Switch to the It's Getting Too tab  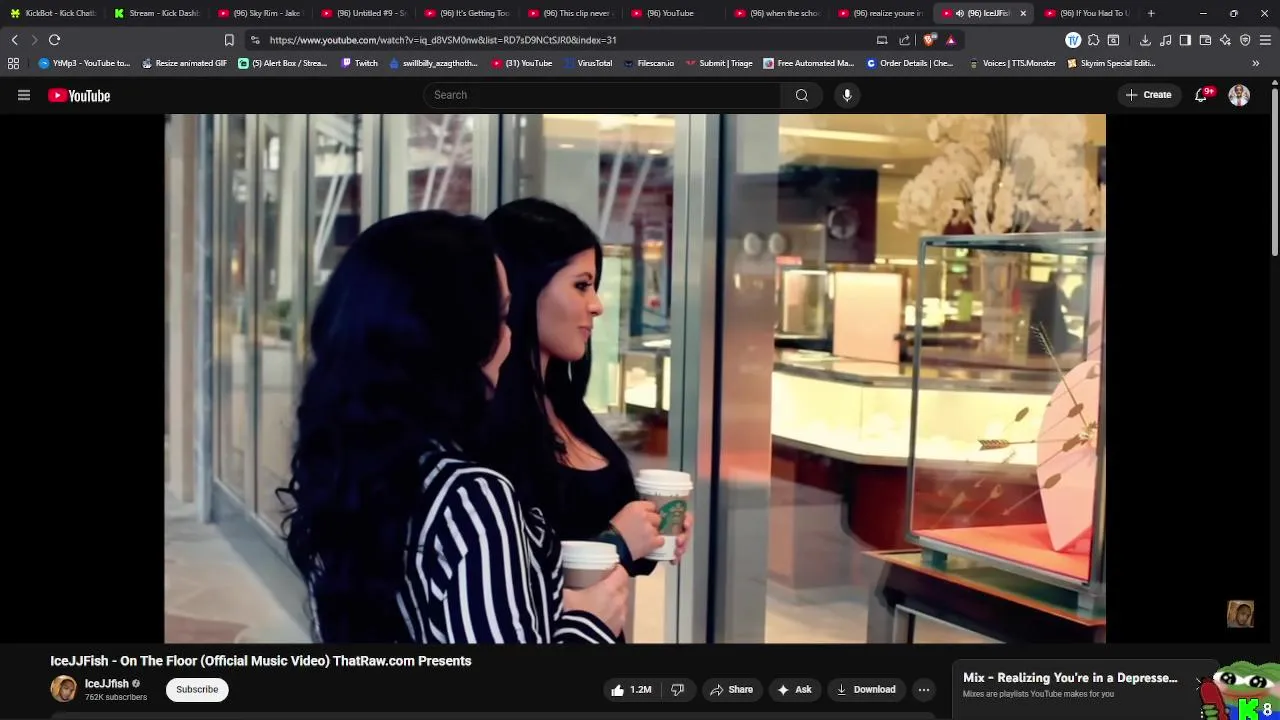point(467,13)
